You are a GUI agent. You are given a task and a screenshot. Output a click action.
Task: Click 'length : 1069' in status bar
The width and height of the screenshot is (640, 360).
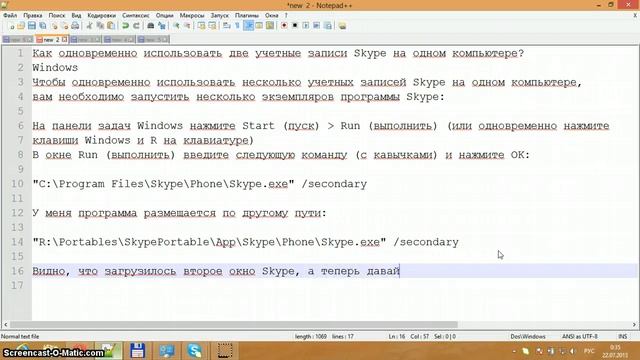pyautogui.click(x=311, y=337)
